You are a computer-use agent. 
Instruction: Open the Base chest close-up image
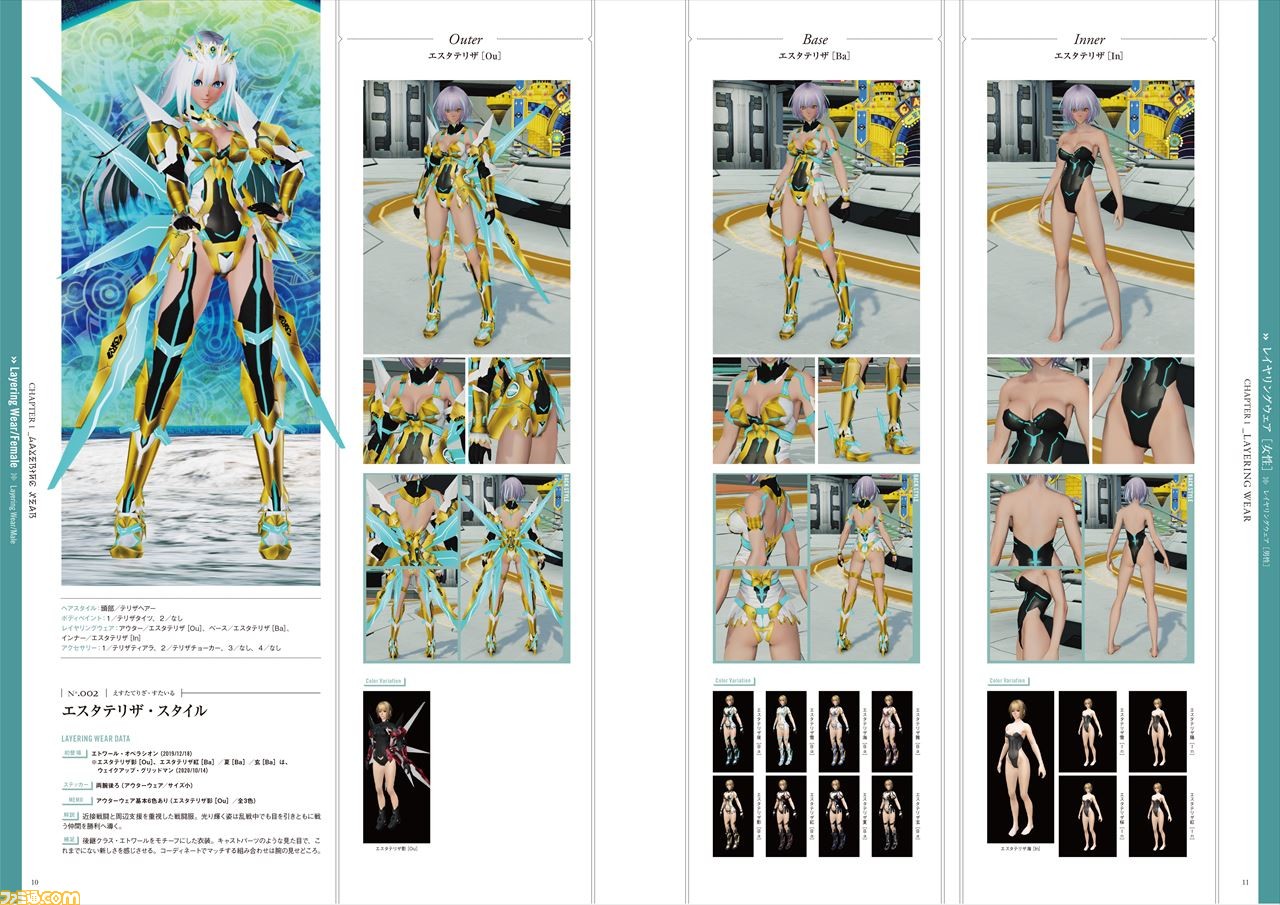pos(764,410)
